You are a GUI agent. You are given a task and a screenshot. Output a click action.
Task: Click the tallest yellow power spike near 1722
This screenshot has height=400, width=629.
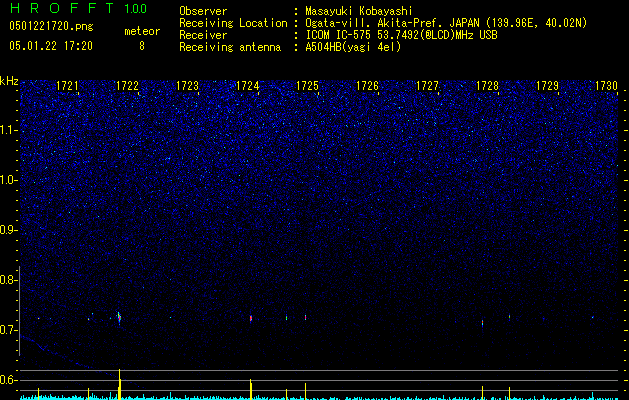click(x=120, y=384)
